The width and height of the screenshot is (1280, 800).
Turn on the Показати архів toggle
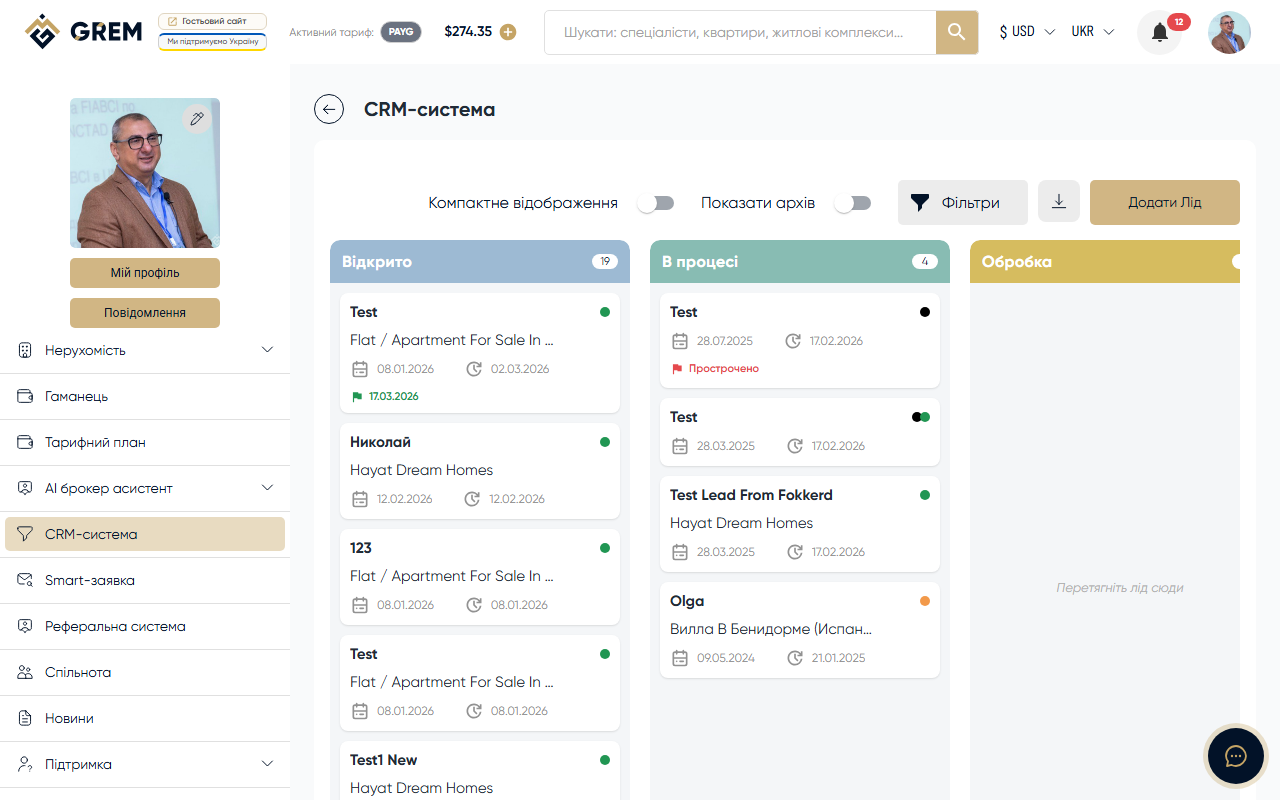click(853, 202)
